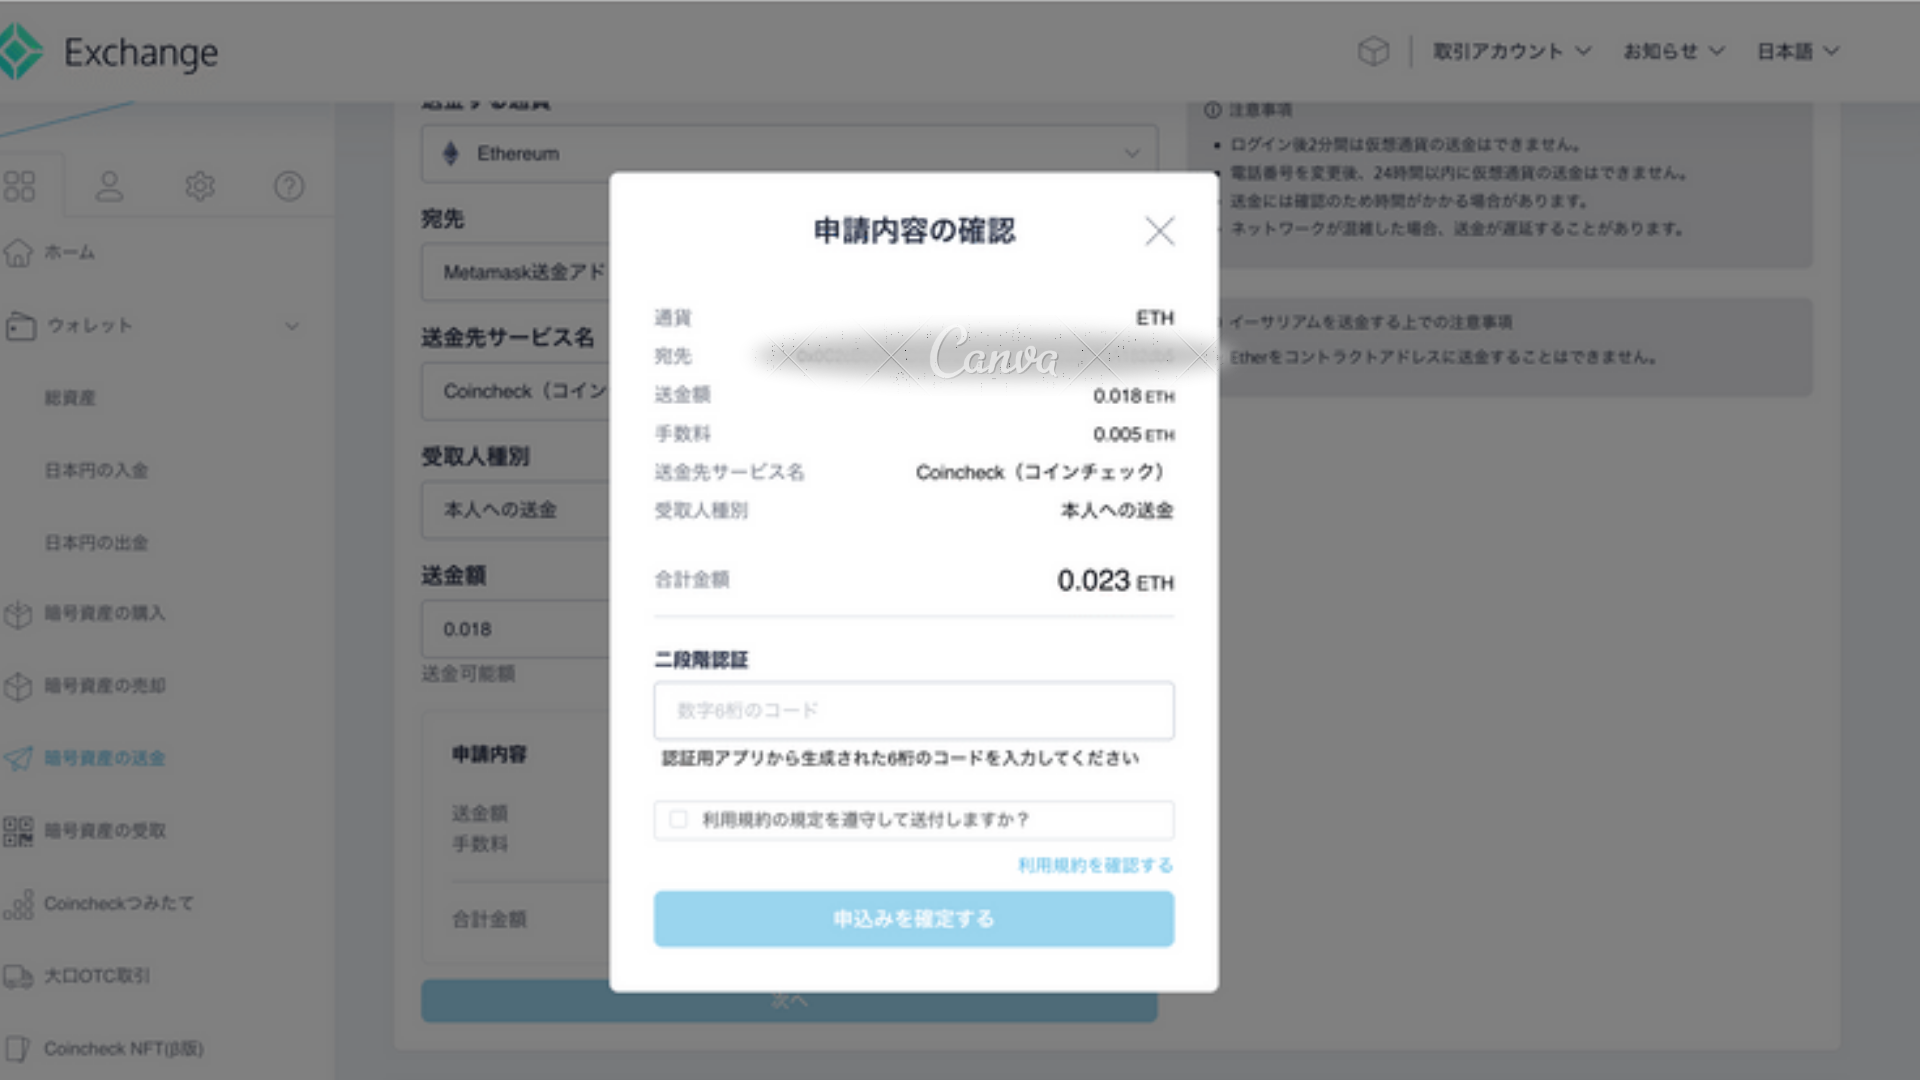Click the 暗号資産の受取 QR code icon

point(18,831)
